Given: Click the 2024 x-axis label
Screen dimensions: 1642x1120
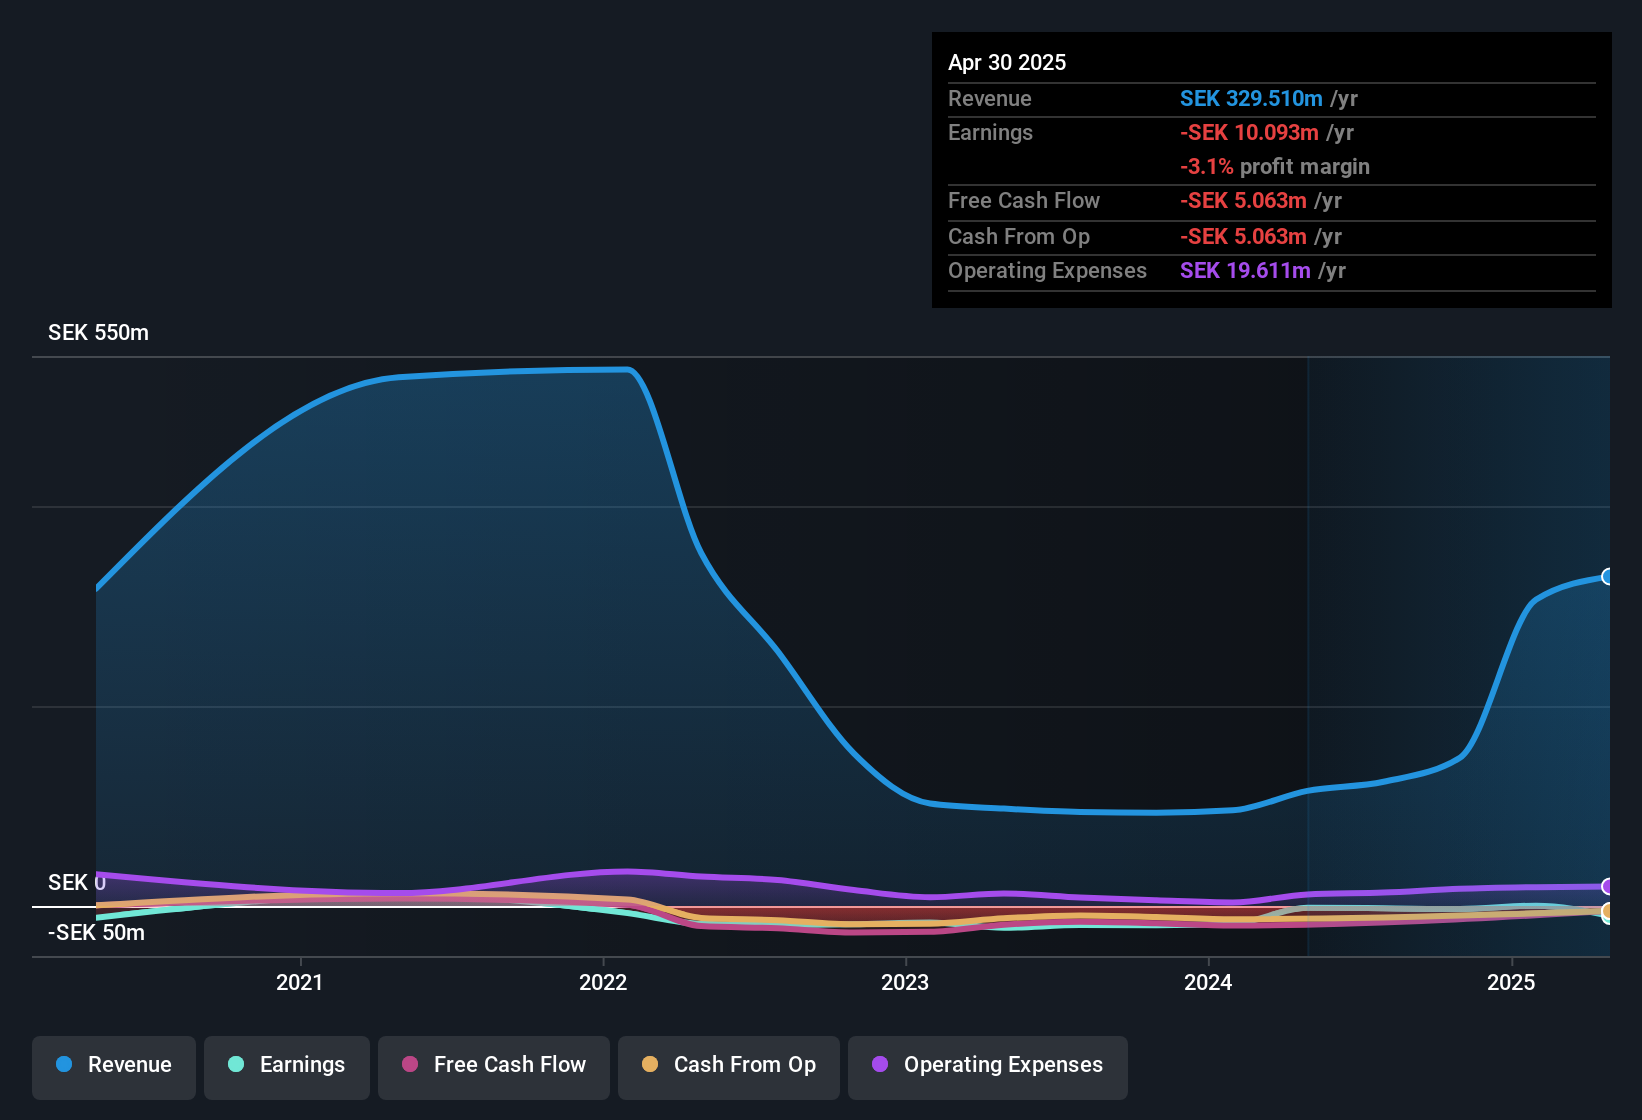Looking at the screenshot, I should coord(1208,982).
